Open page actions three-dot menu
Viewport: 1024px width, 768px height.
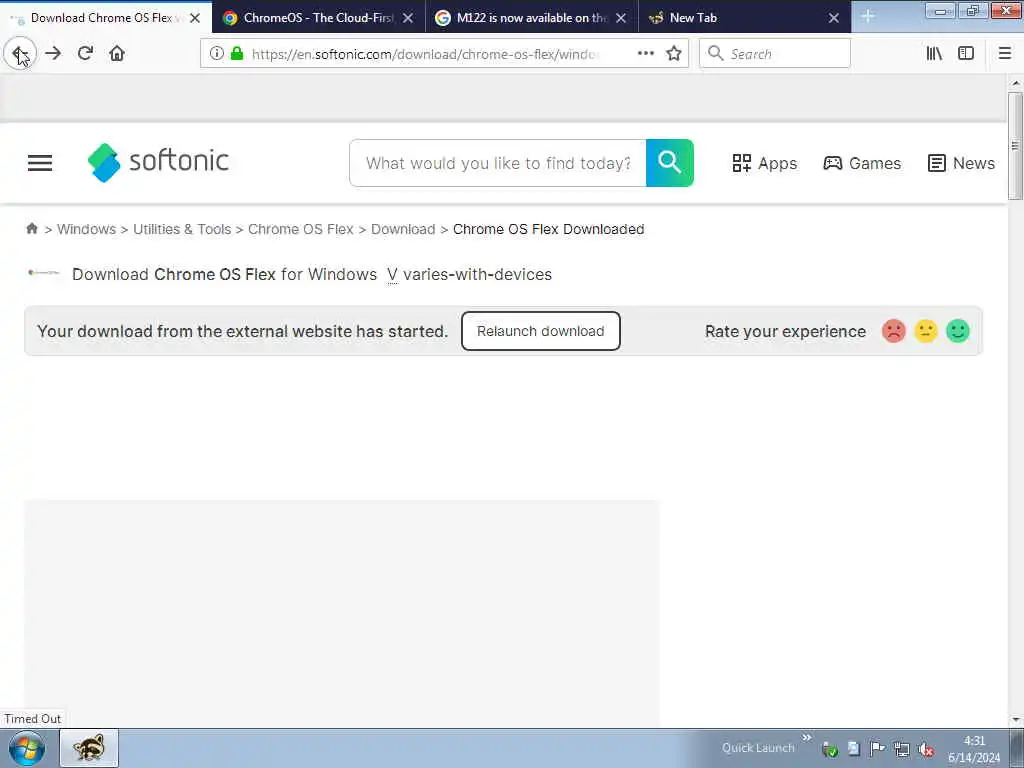point(645,54)
